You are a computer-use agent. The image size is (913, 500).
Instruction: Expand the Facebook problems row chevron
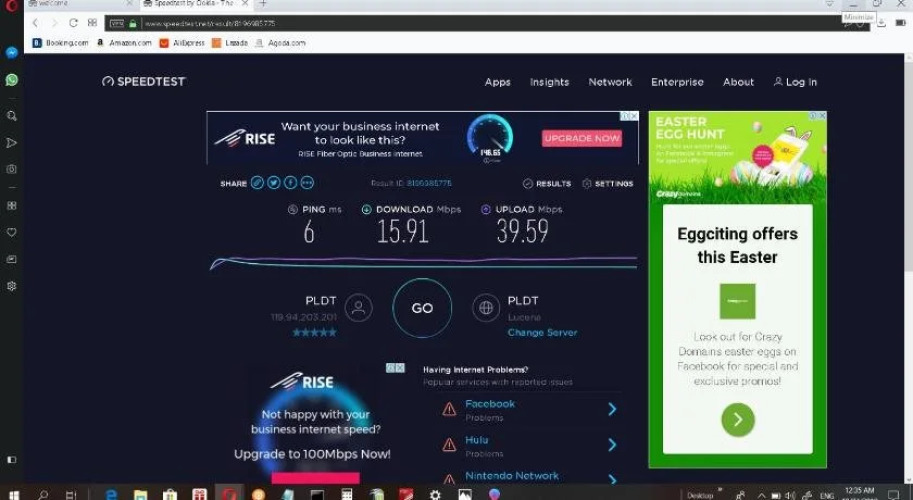(612, 409)
